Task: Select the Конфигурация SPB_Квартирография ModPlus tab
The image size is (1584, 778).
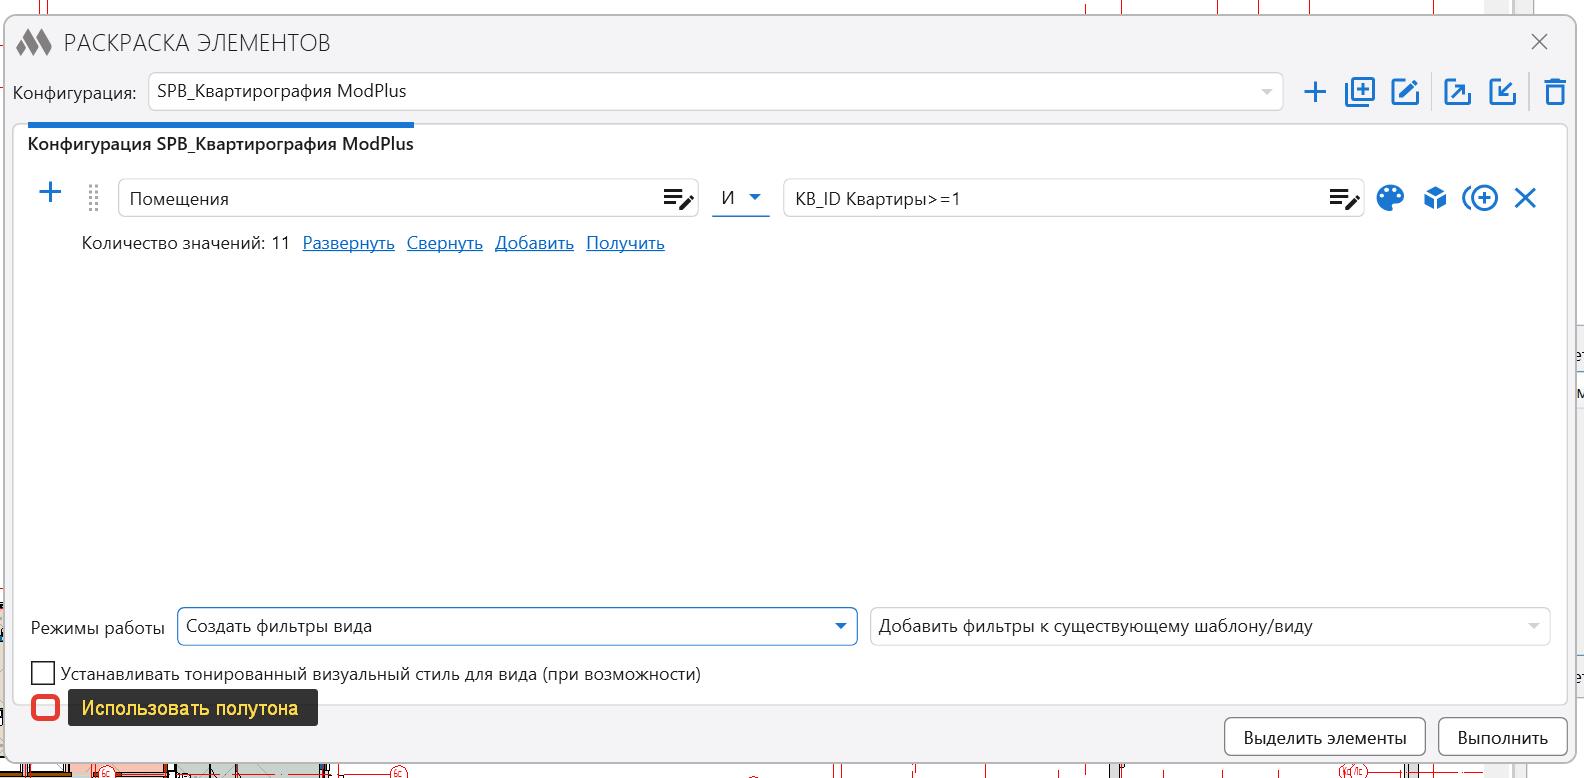Action: (x=220, y=144)
